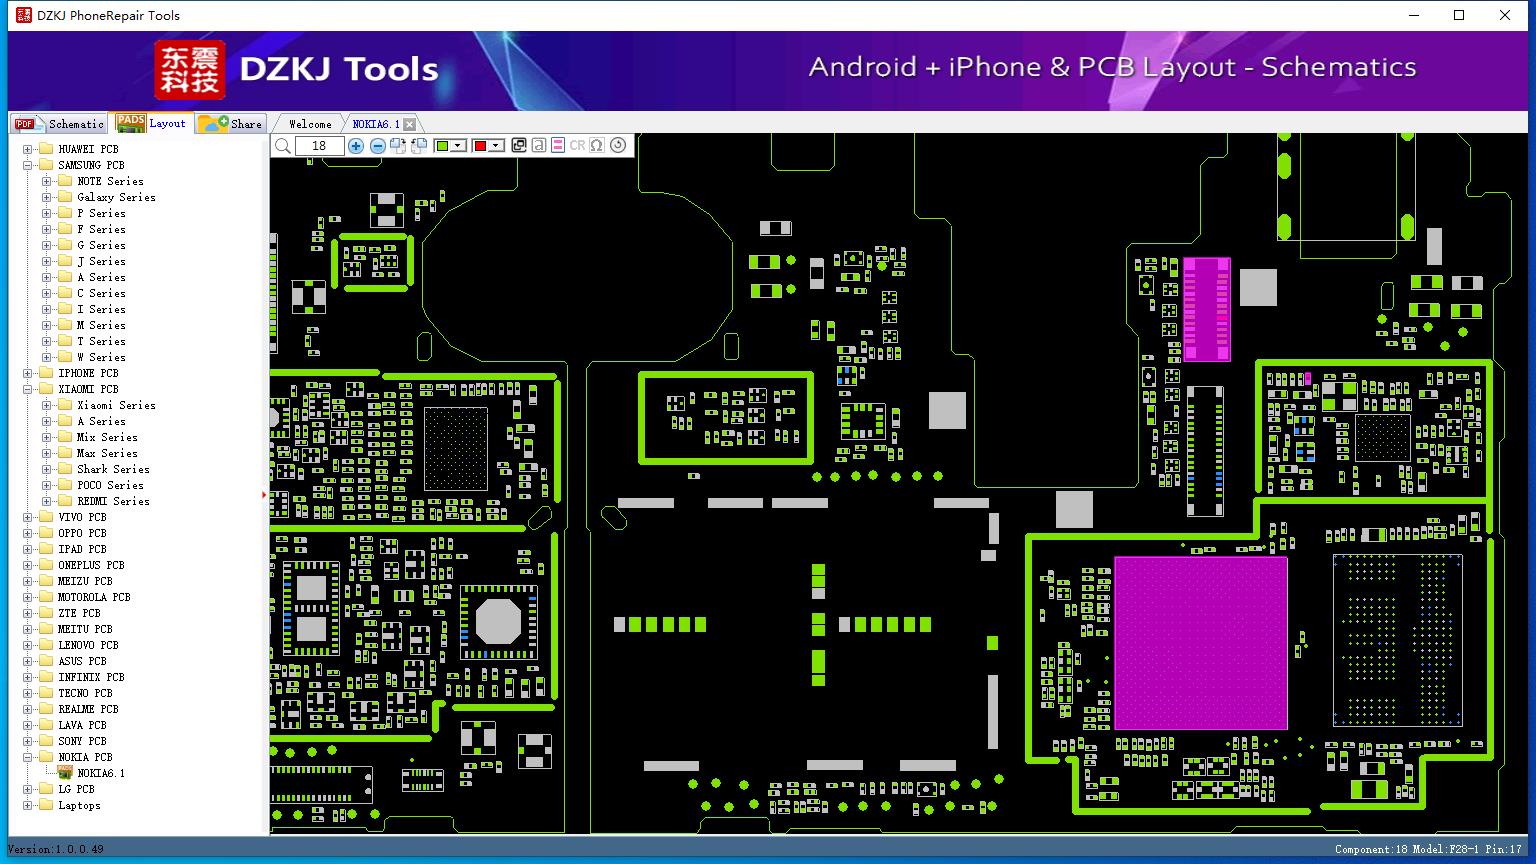Click the magnifier search icon in layout toolbar
This screenshot has height=864, width=1536.
[283, 146]
